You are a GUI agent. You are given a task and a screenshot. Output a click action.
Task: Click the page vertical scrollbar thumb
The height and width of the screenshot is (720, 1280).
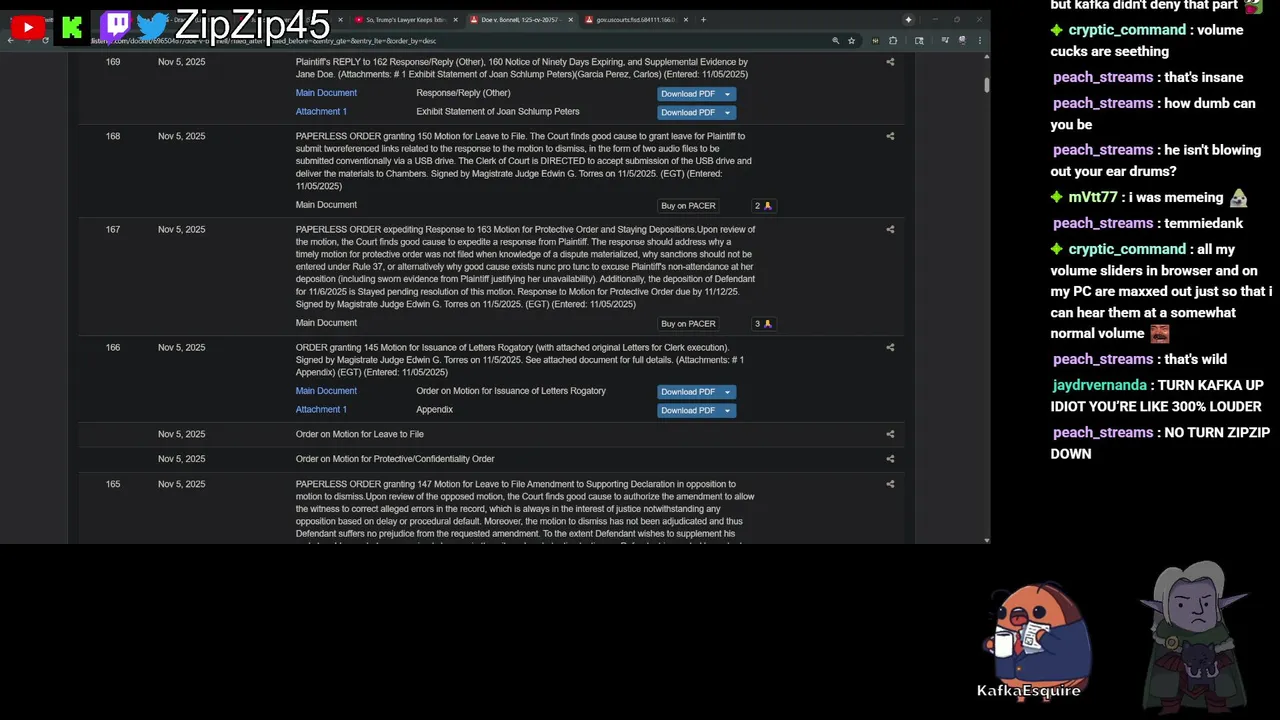[987, 85]
